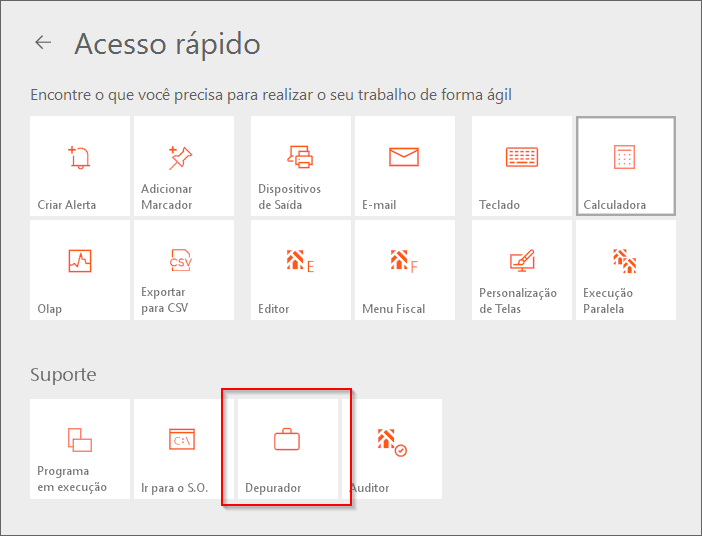Open the Criar Alerta bell icon tile

80,166
